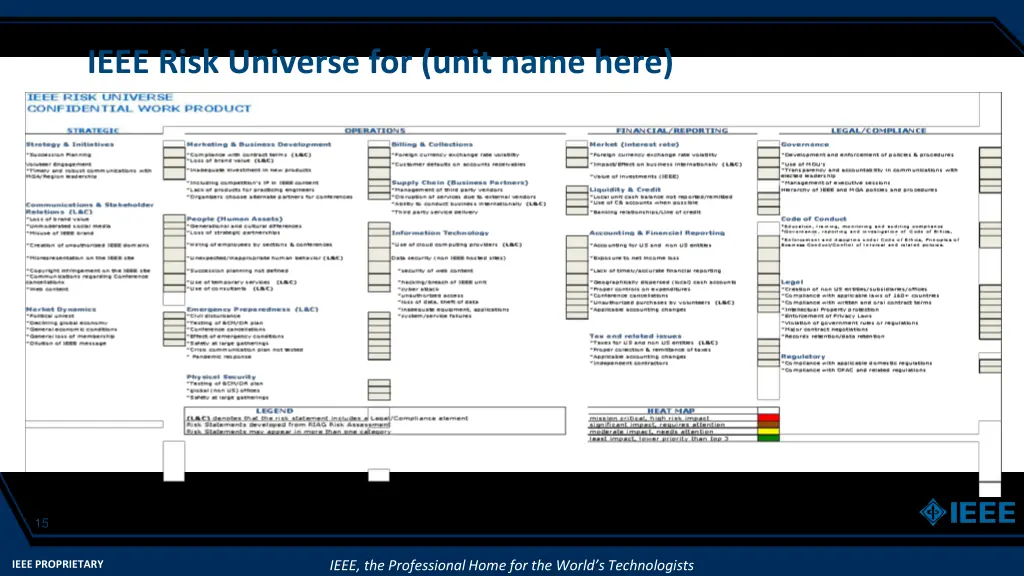Viewport: 1024px width, 576px height.
Task: Click the 'CONFIDENTIAL WORK PRODUCT' heading
Action: point(139,108)
